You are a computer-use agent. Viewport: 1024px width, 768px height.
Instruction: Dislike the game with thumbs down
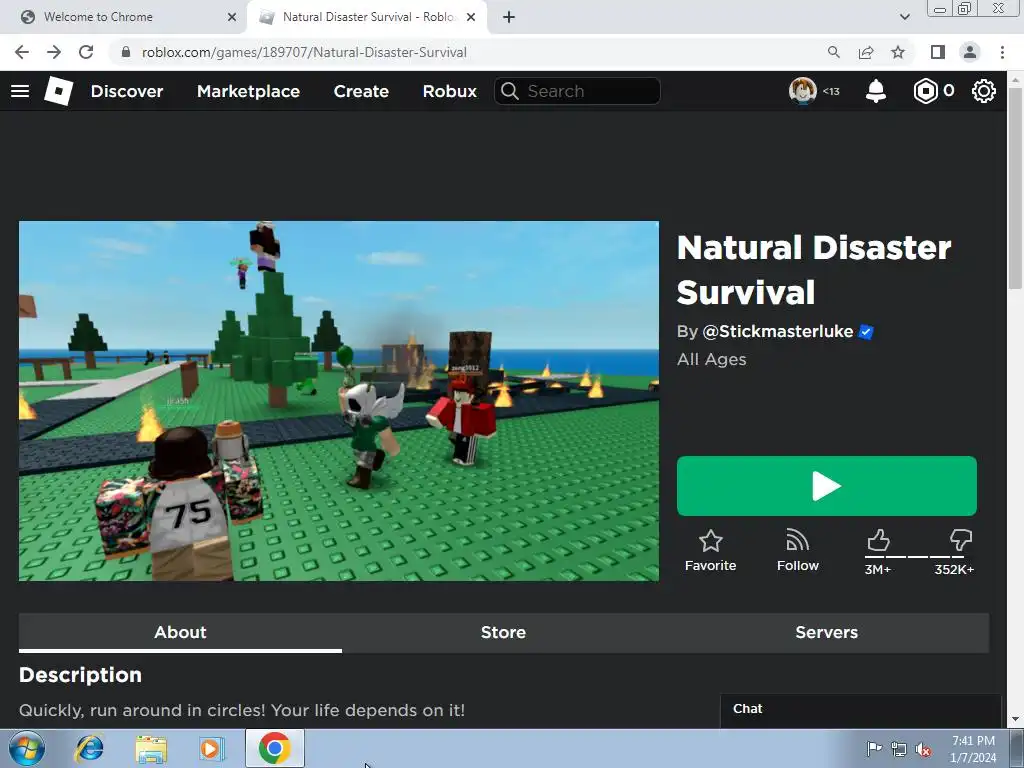coord(961,541)
